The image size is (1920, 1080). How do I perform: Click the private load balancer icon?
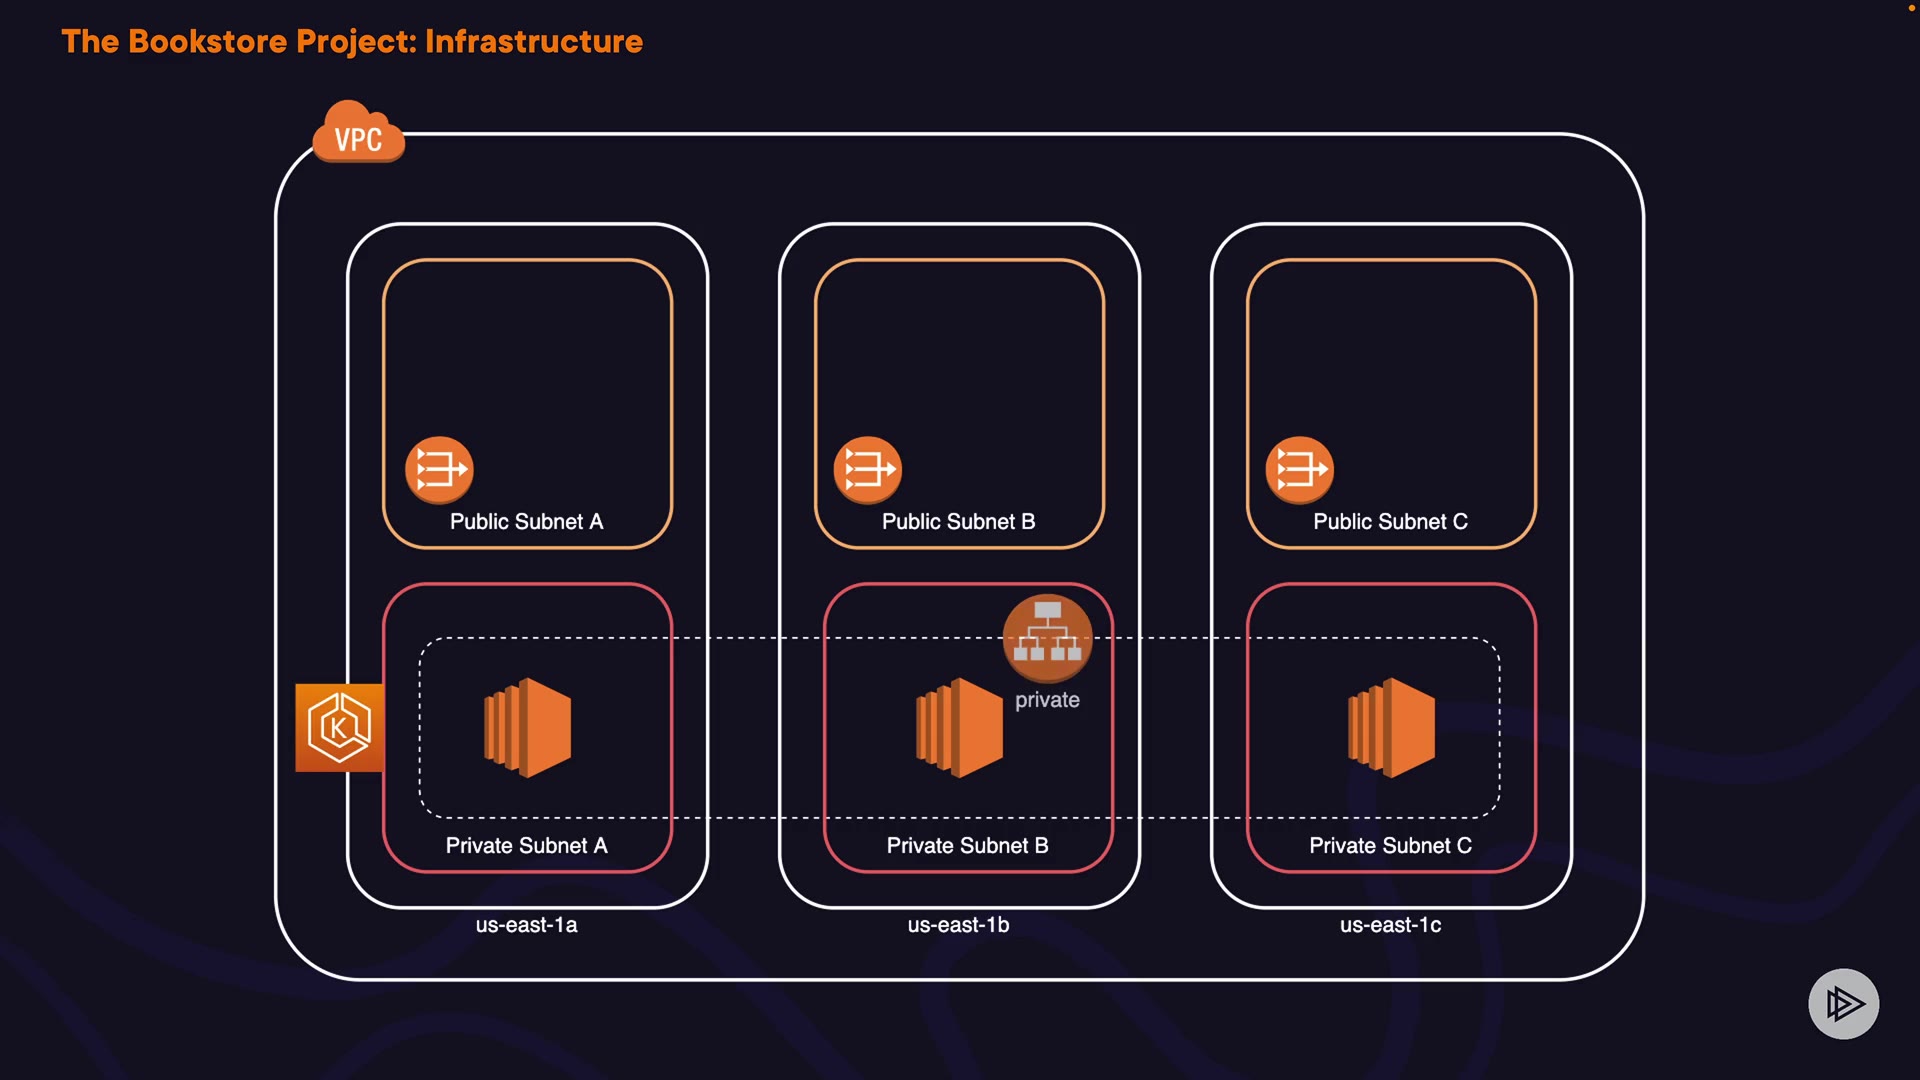pos(1047,637)
